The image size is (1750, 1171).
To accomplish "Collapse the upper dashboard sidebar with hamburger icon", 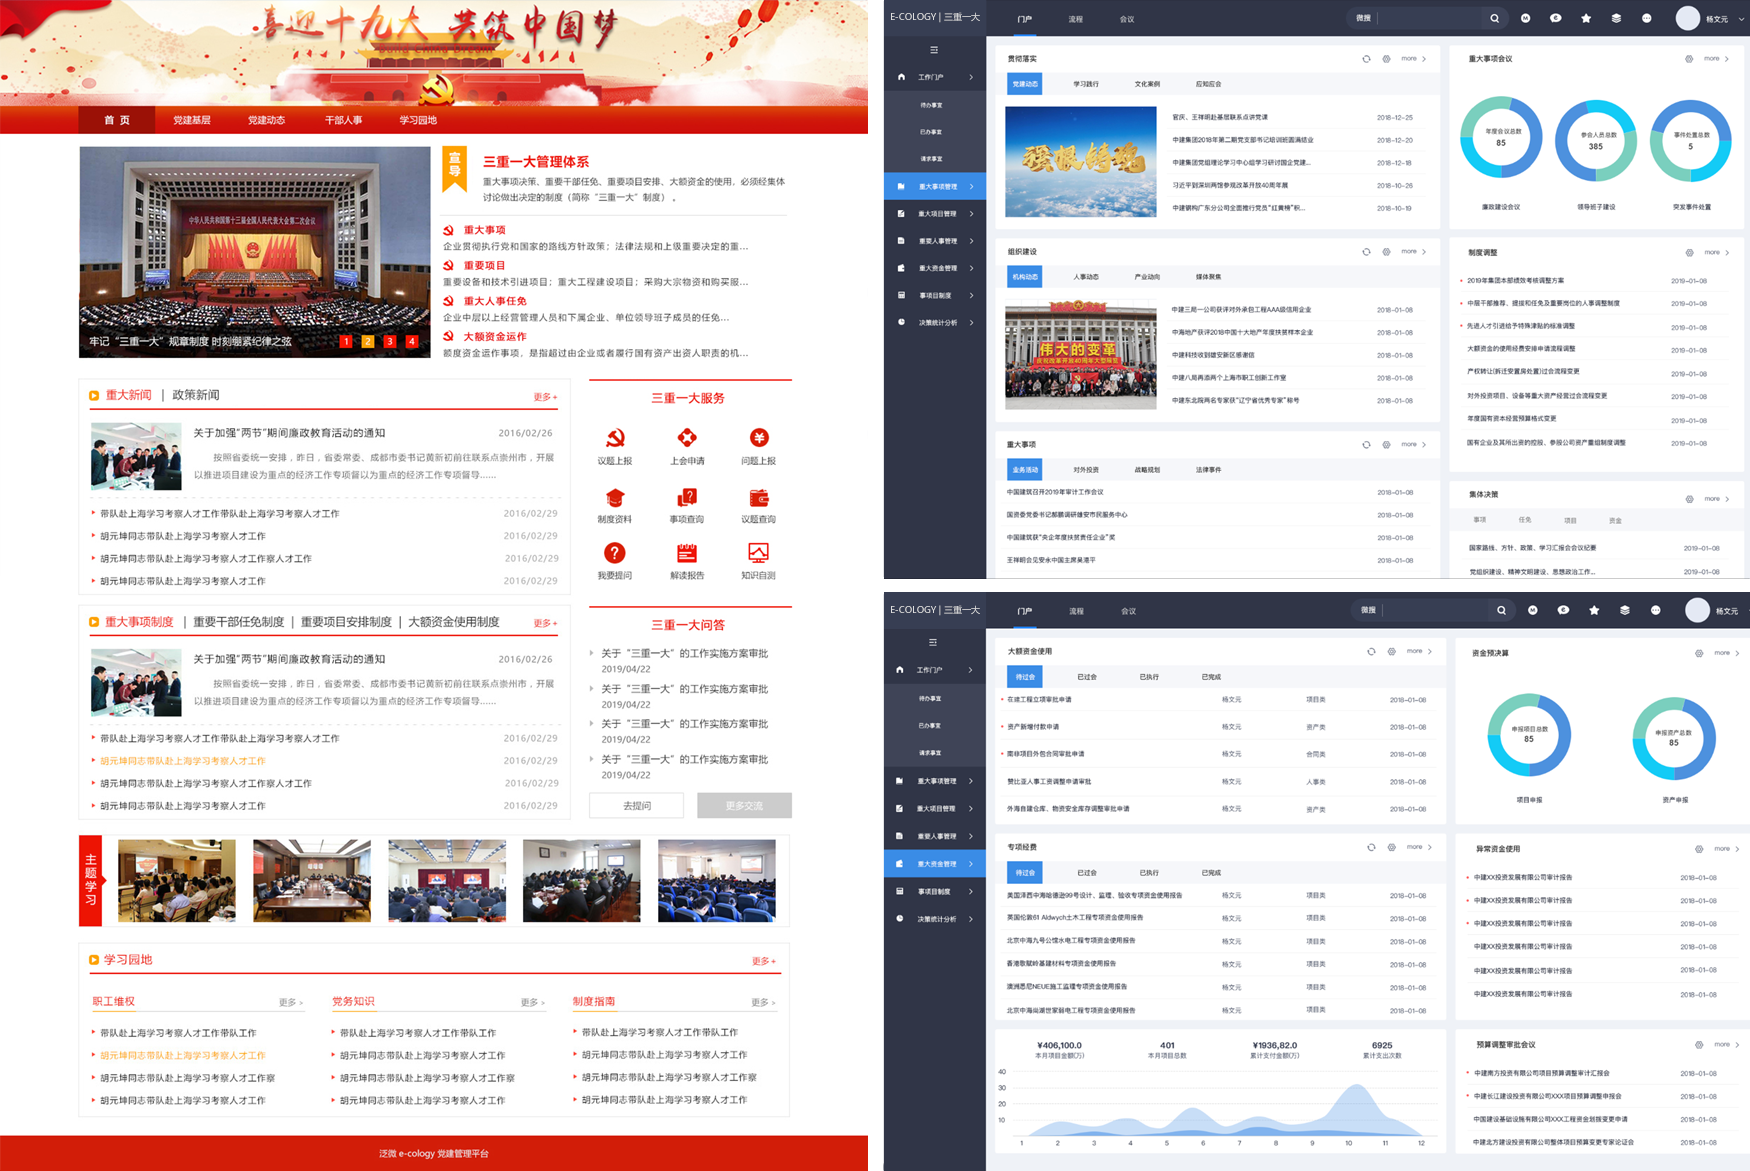I will pyautogui.click(x=934, y=50).
